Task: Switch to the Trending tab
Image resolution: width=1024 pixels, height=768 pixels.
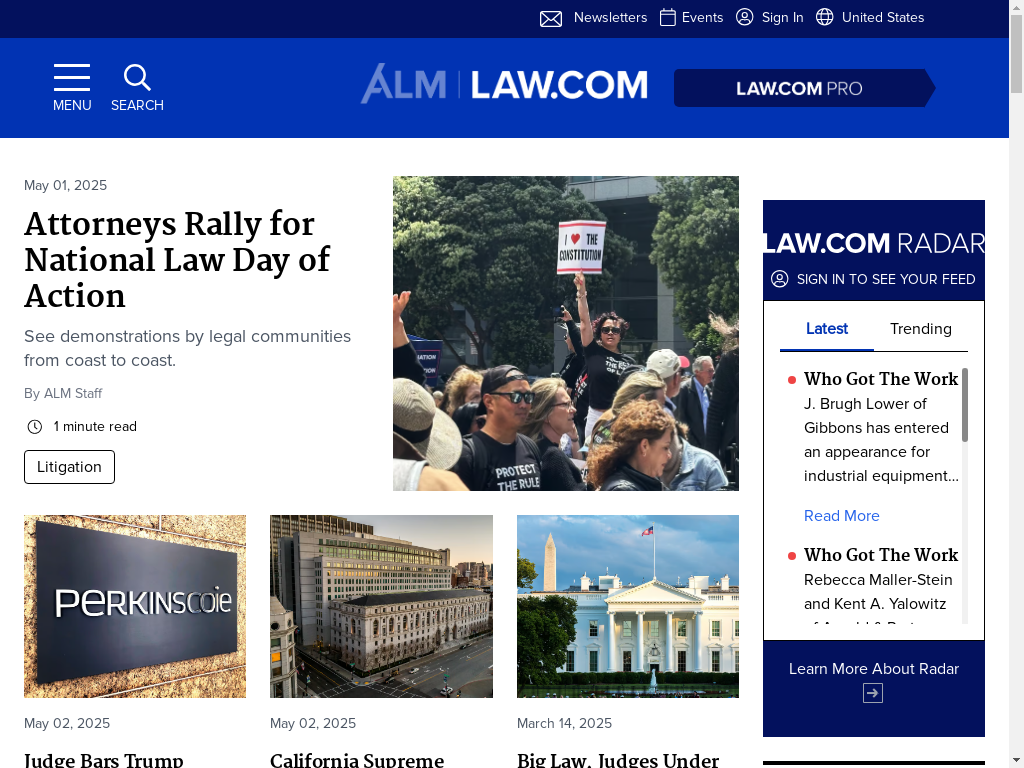Action: [920, 329]
